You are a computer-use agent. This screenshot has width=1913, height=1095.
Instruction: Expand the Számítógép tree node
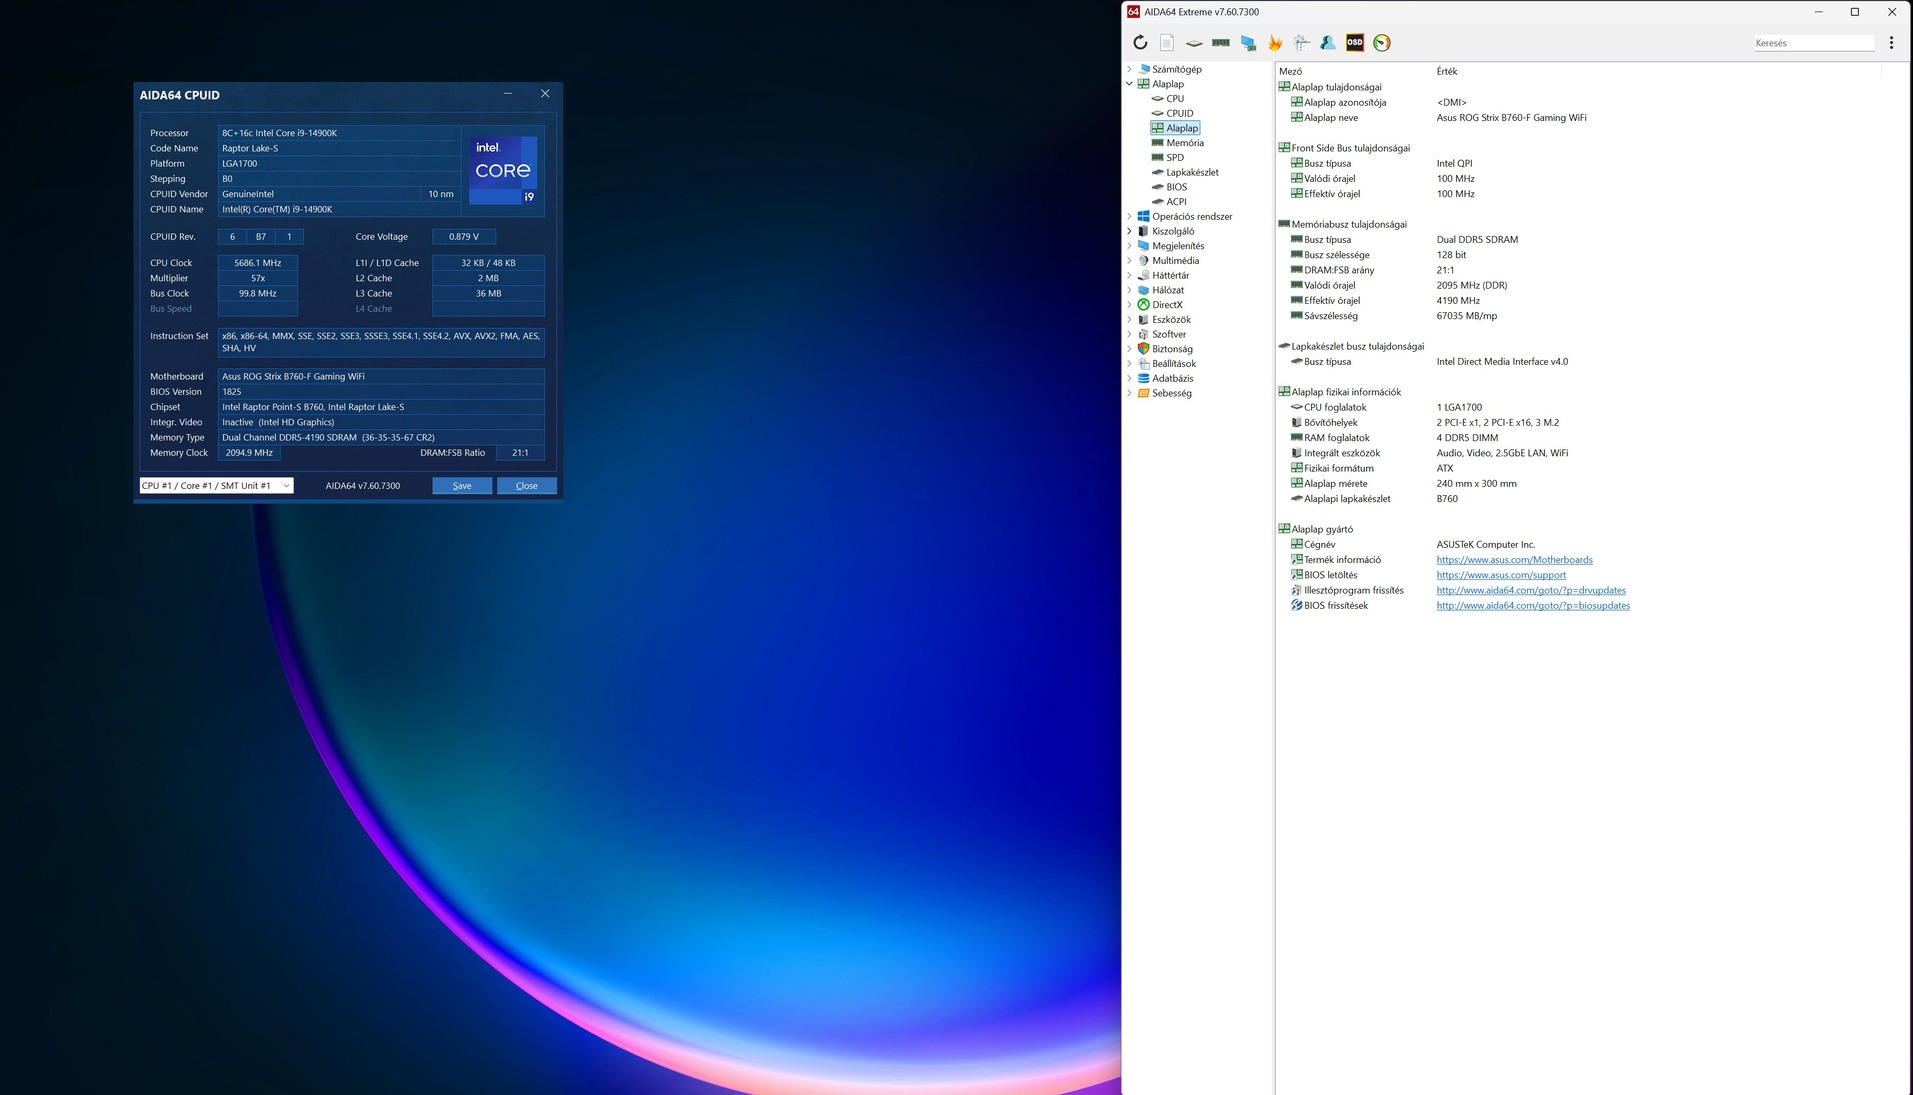1130,69
